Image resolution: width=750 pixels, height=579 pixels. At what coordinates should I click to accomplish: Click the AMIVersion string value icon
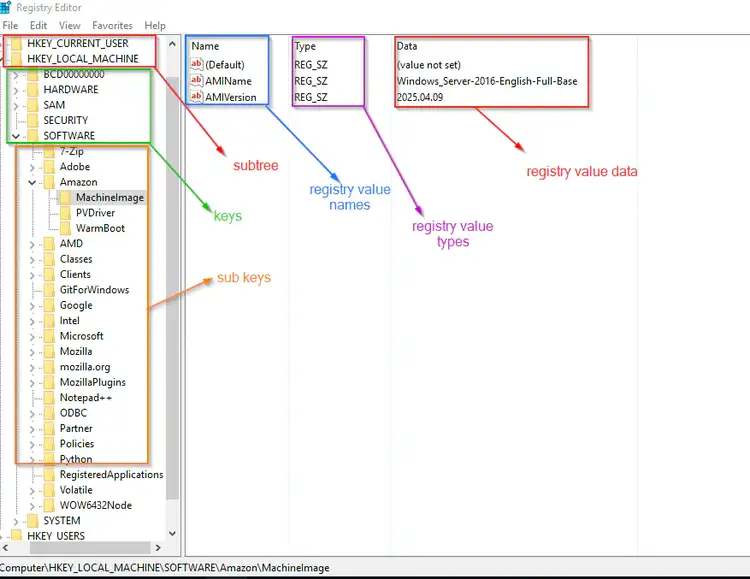click(x=197, y=98)
